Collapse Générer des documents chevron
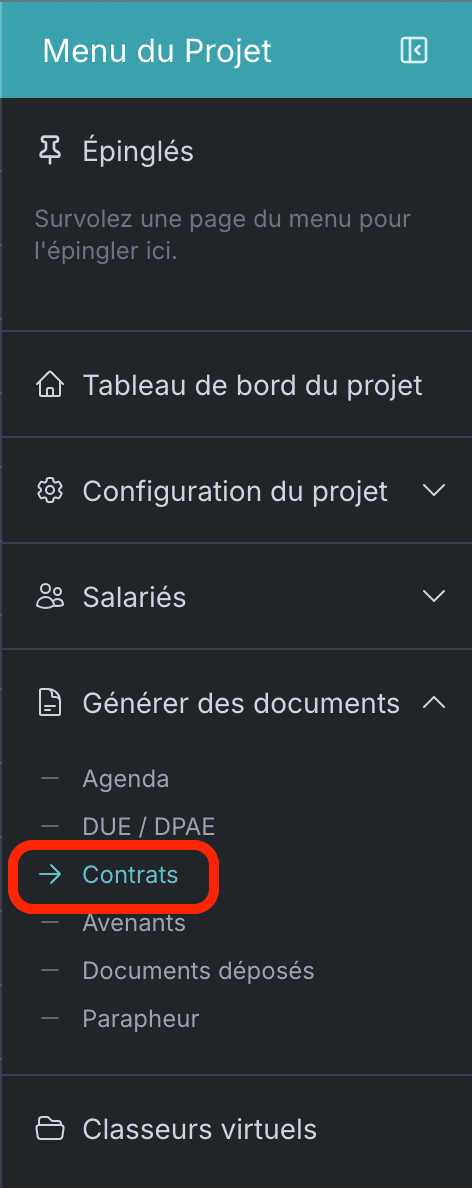 click(x=434, y=702)
